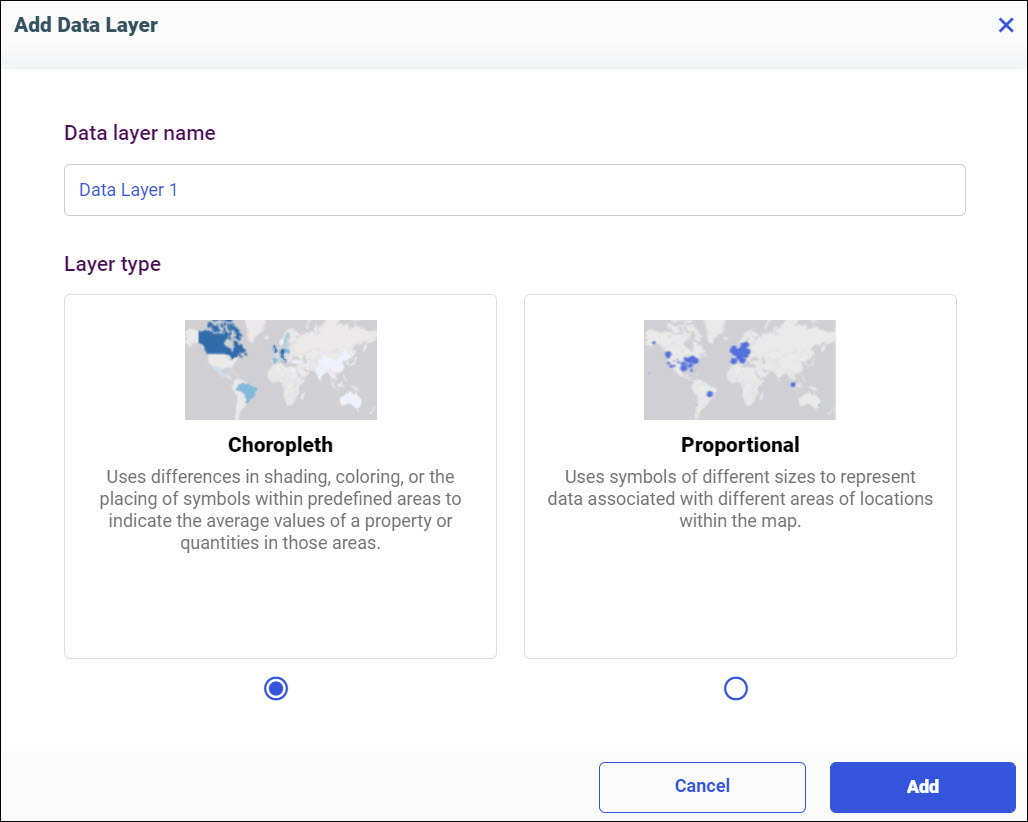
Task: Click Cancel to dismiss the dialog
Action: [702, 786]
